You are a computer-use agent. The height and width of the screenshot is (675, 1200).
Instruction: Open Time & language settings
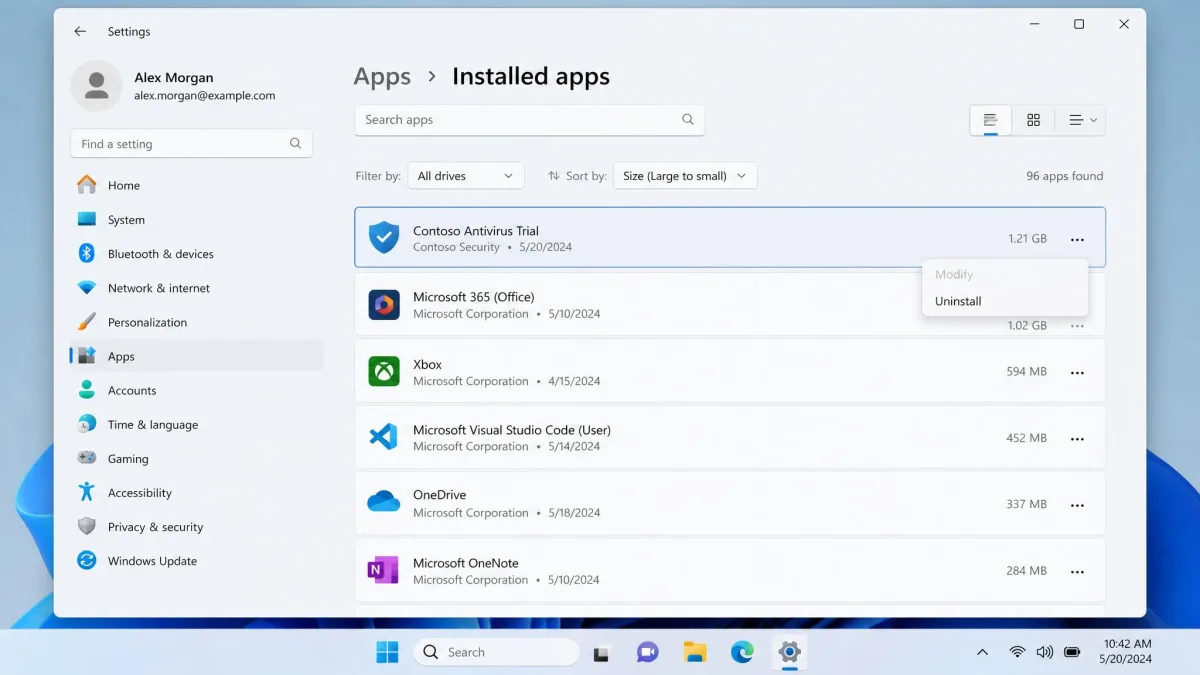click(x=196, y=424)
